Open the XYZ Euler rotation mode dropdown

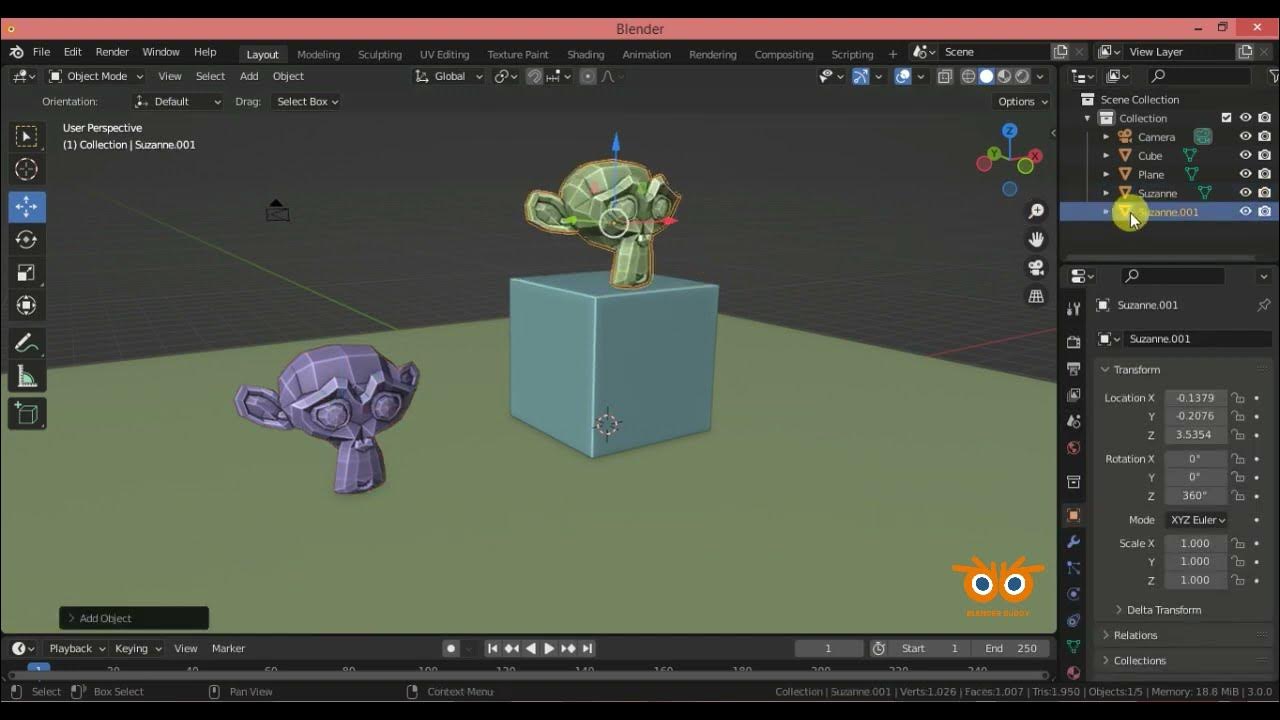point(1198,520)
